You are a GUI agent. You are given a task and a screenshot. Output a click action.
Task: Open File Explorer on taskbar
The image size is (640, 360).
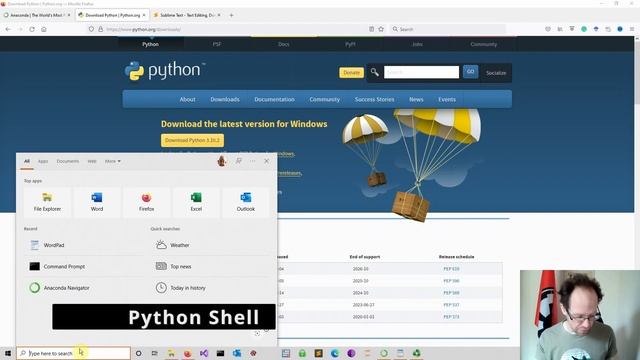click(x=171, y=353)
